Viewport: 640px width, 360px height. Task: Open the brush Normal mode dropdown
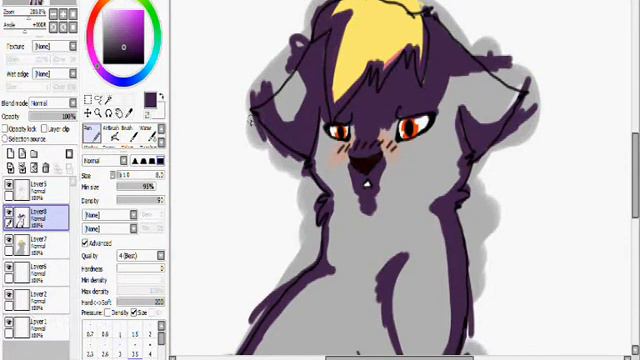pos(105,161)
